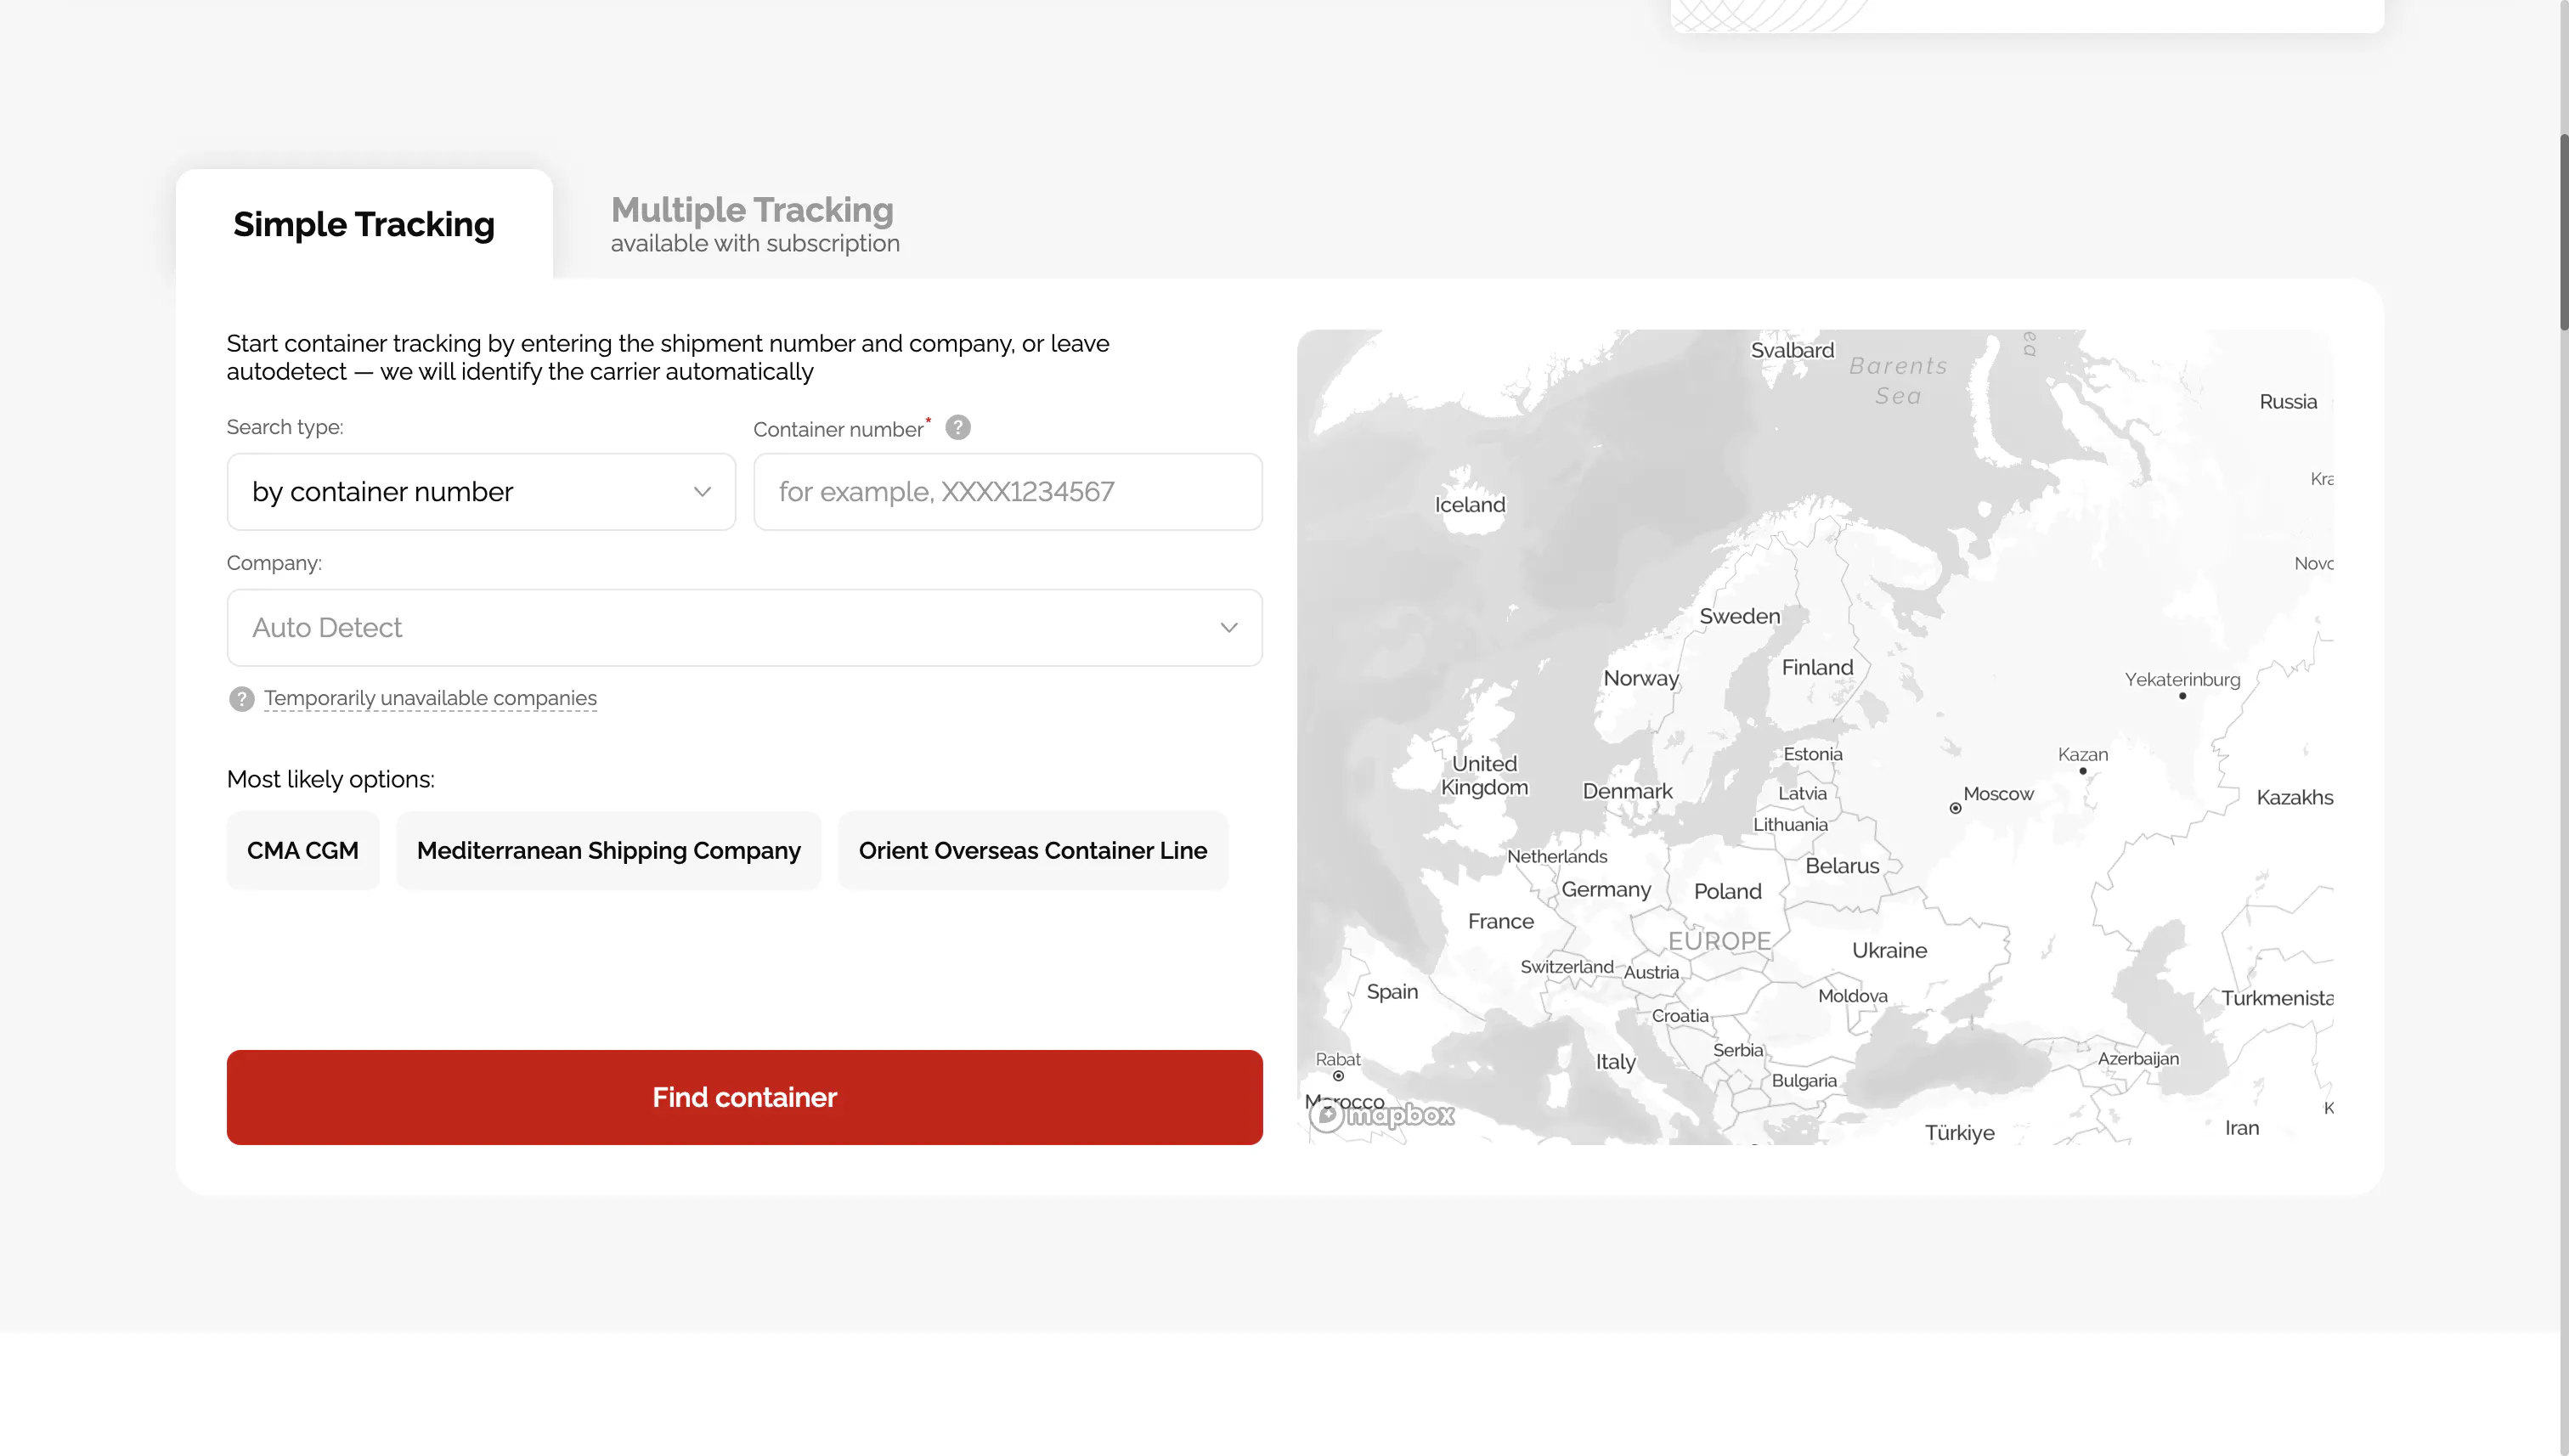
Task: Open Temporarily unavailable companies link
Action: click(430, 698)
